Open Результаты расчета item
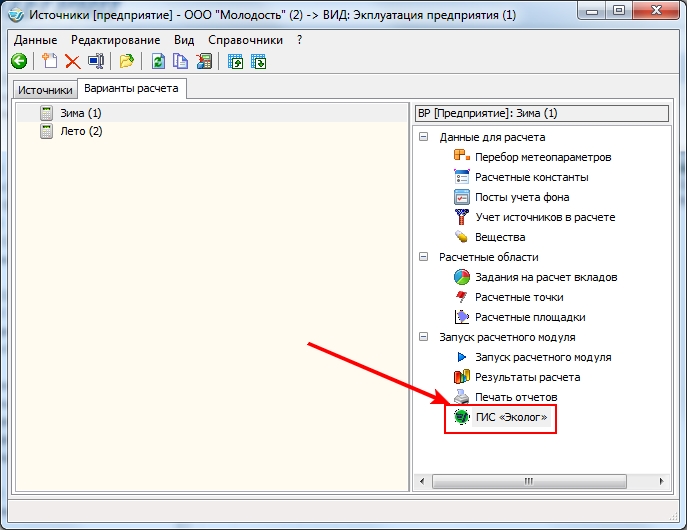687x530 pixels. (x=527, y=377)
